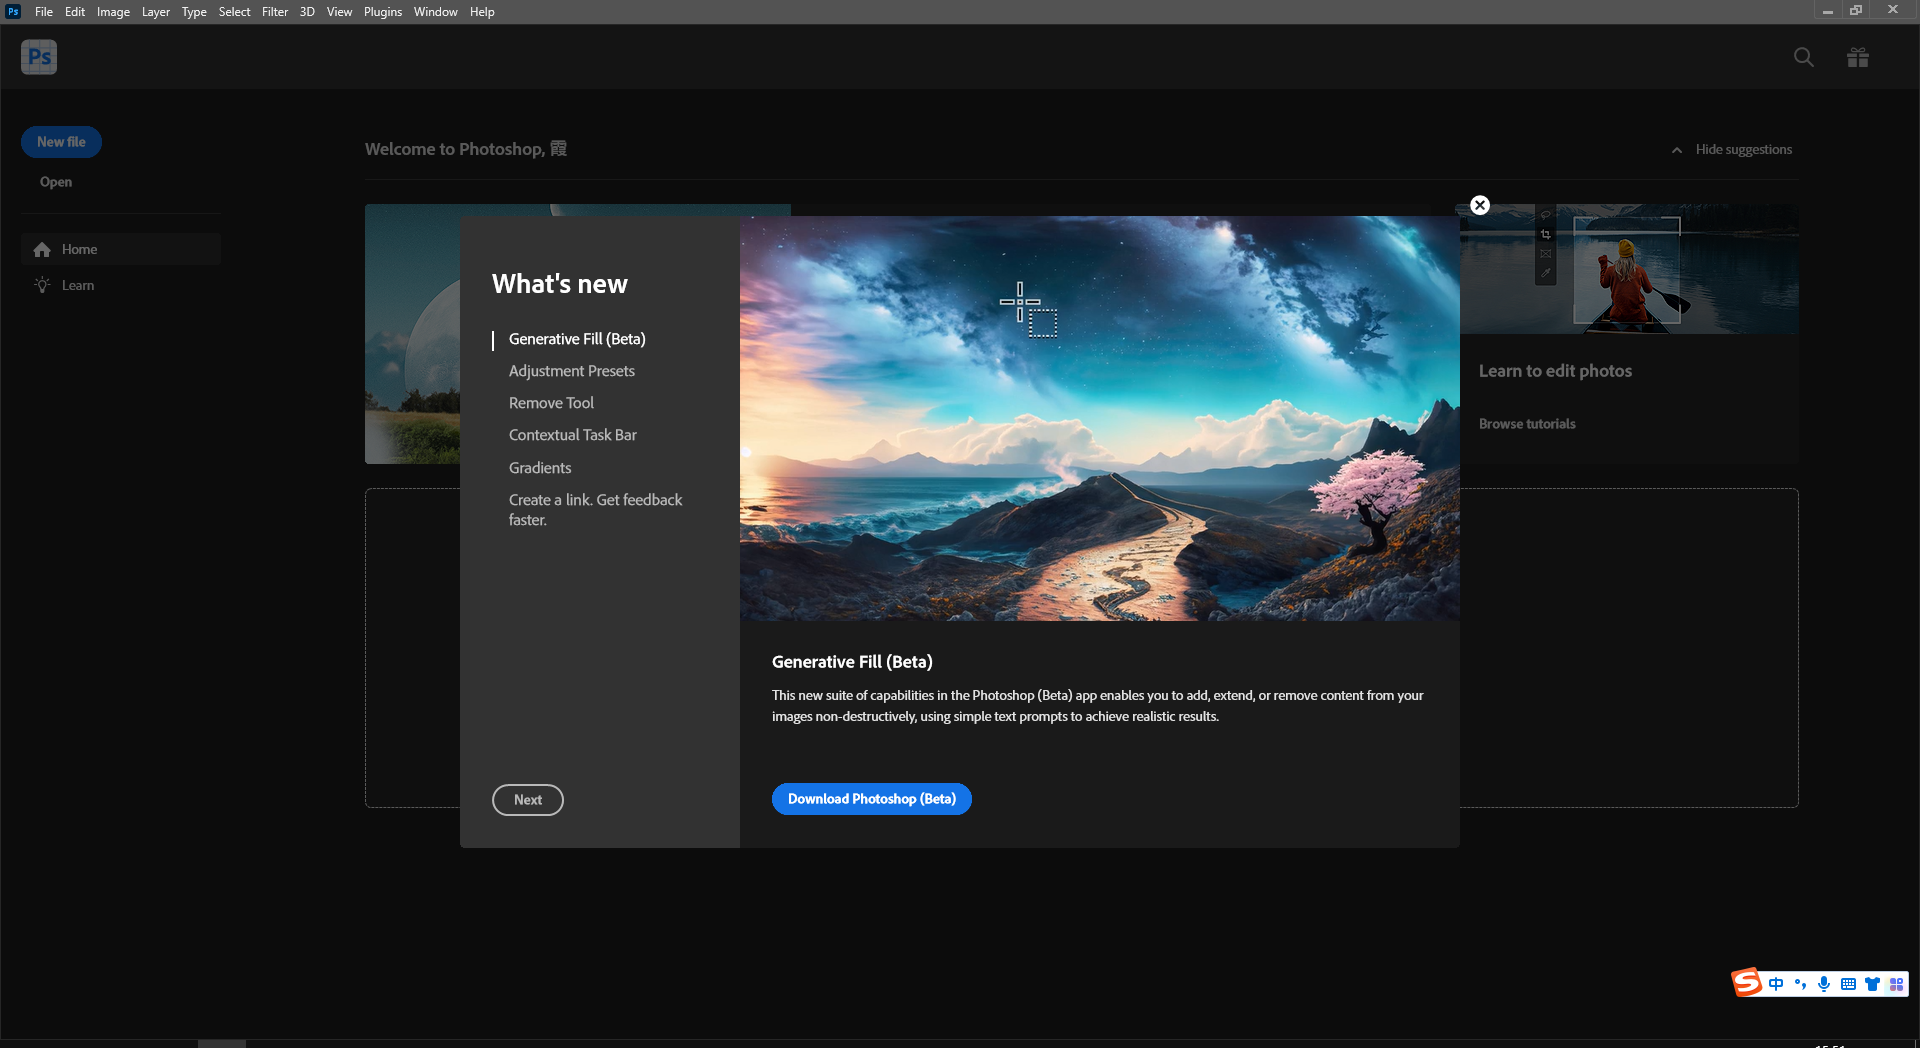Toggle the Sogou soft keyboard
Screen dimensions: 1920x1048
coord(1848,984)
